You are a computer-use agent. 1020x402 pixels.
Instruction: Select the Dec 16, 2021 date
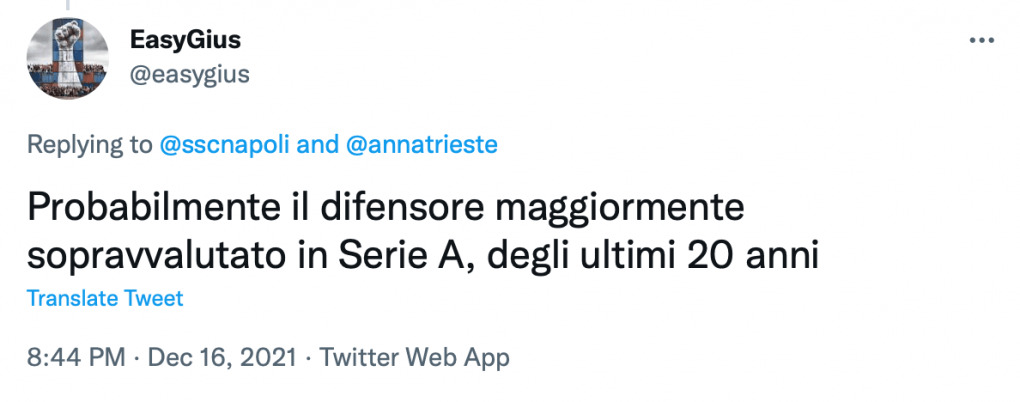pos(220,357)
